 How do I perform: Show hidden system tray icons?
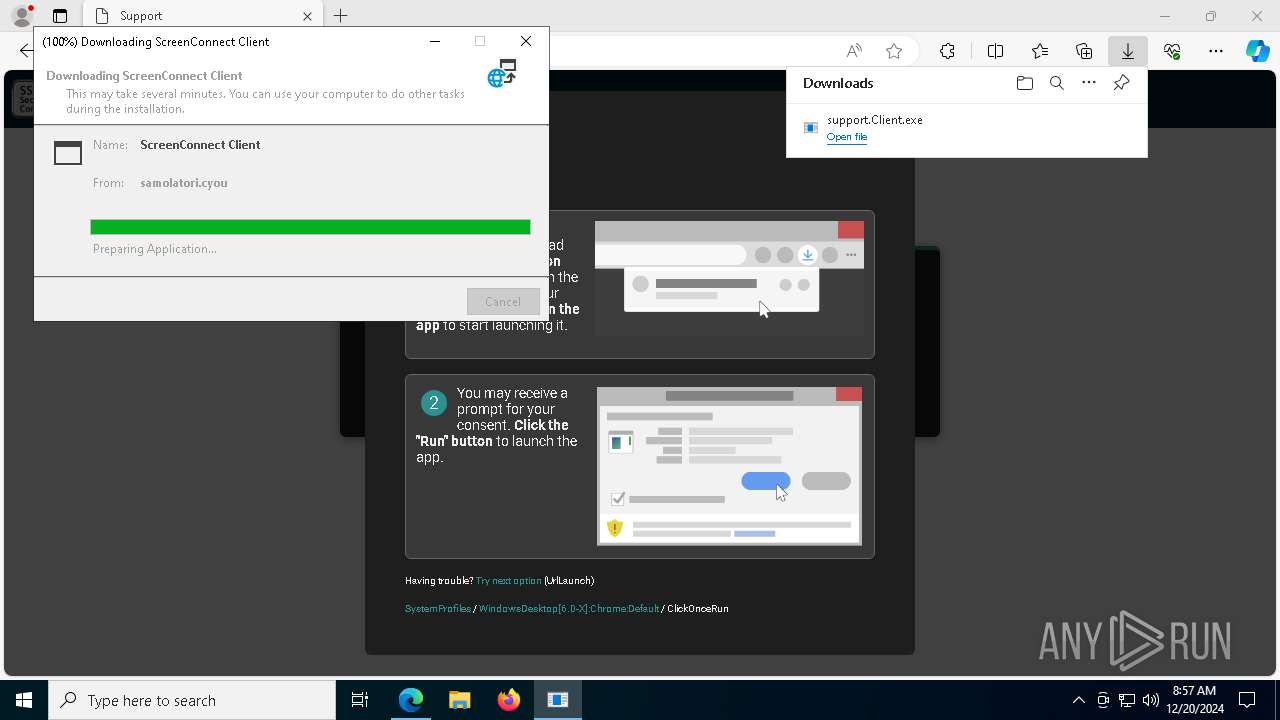pos(1078,700)
